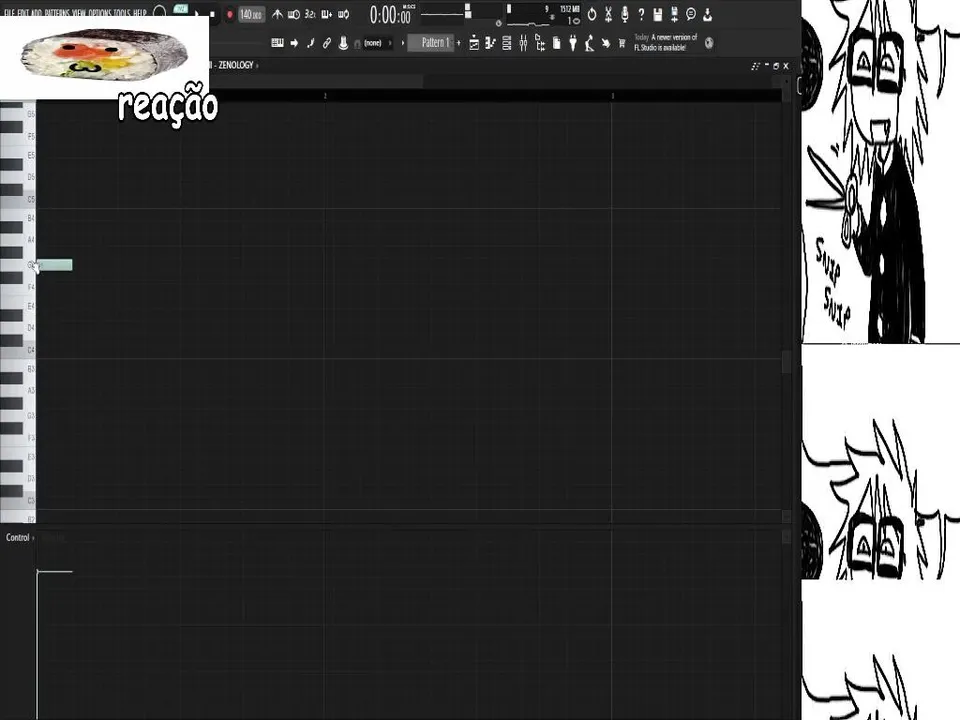Viewport: 960px width, 720px height.
Task: Open the speech bubble info icon
Action: (x=691, y=14)
